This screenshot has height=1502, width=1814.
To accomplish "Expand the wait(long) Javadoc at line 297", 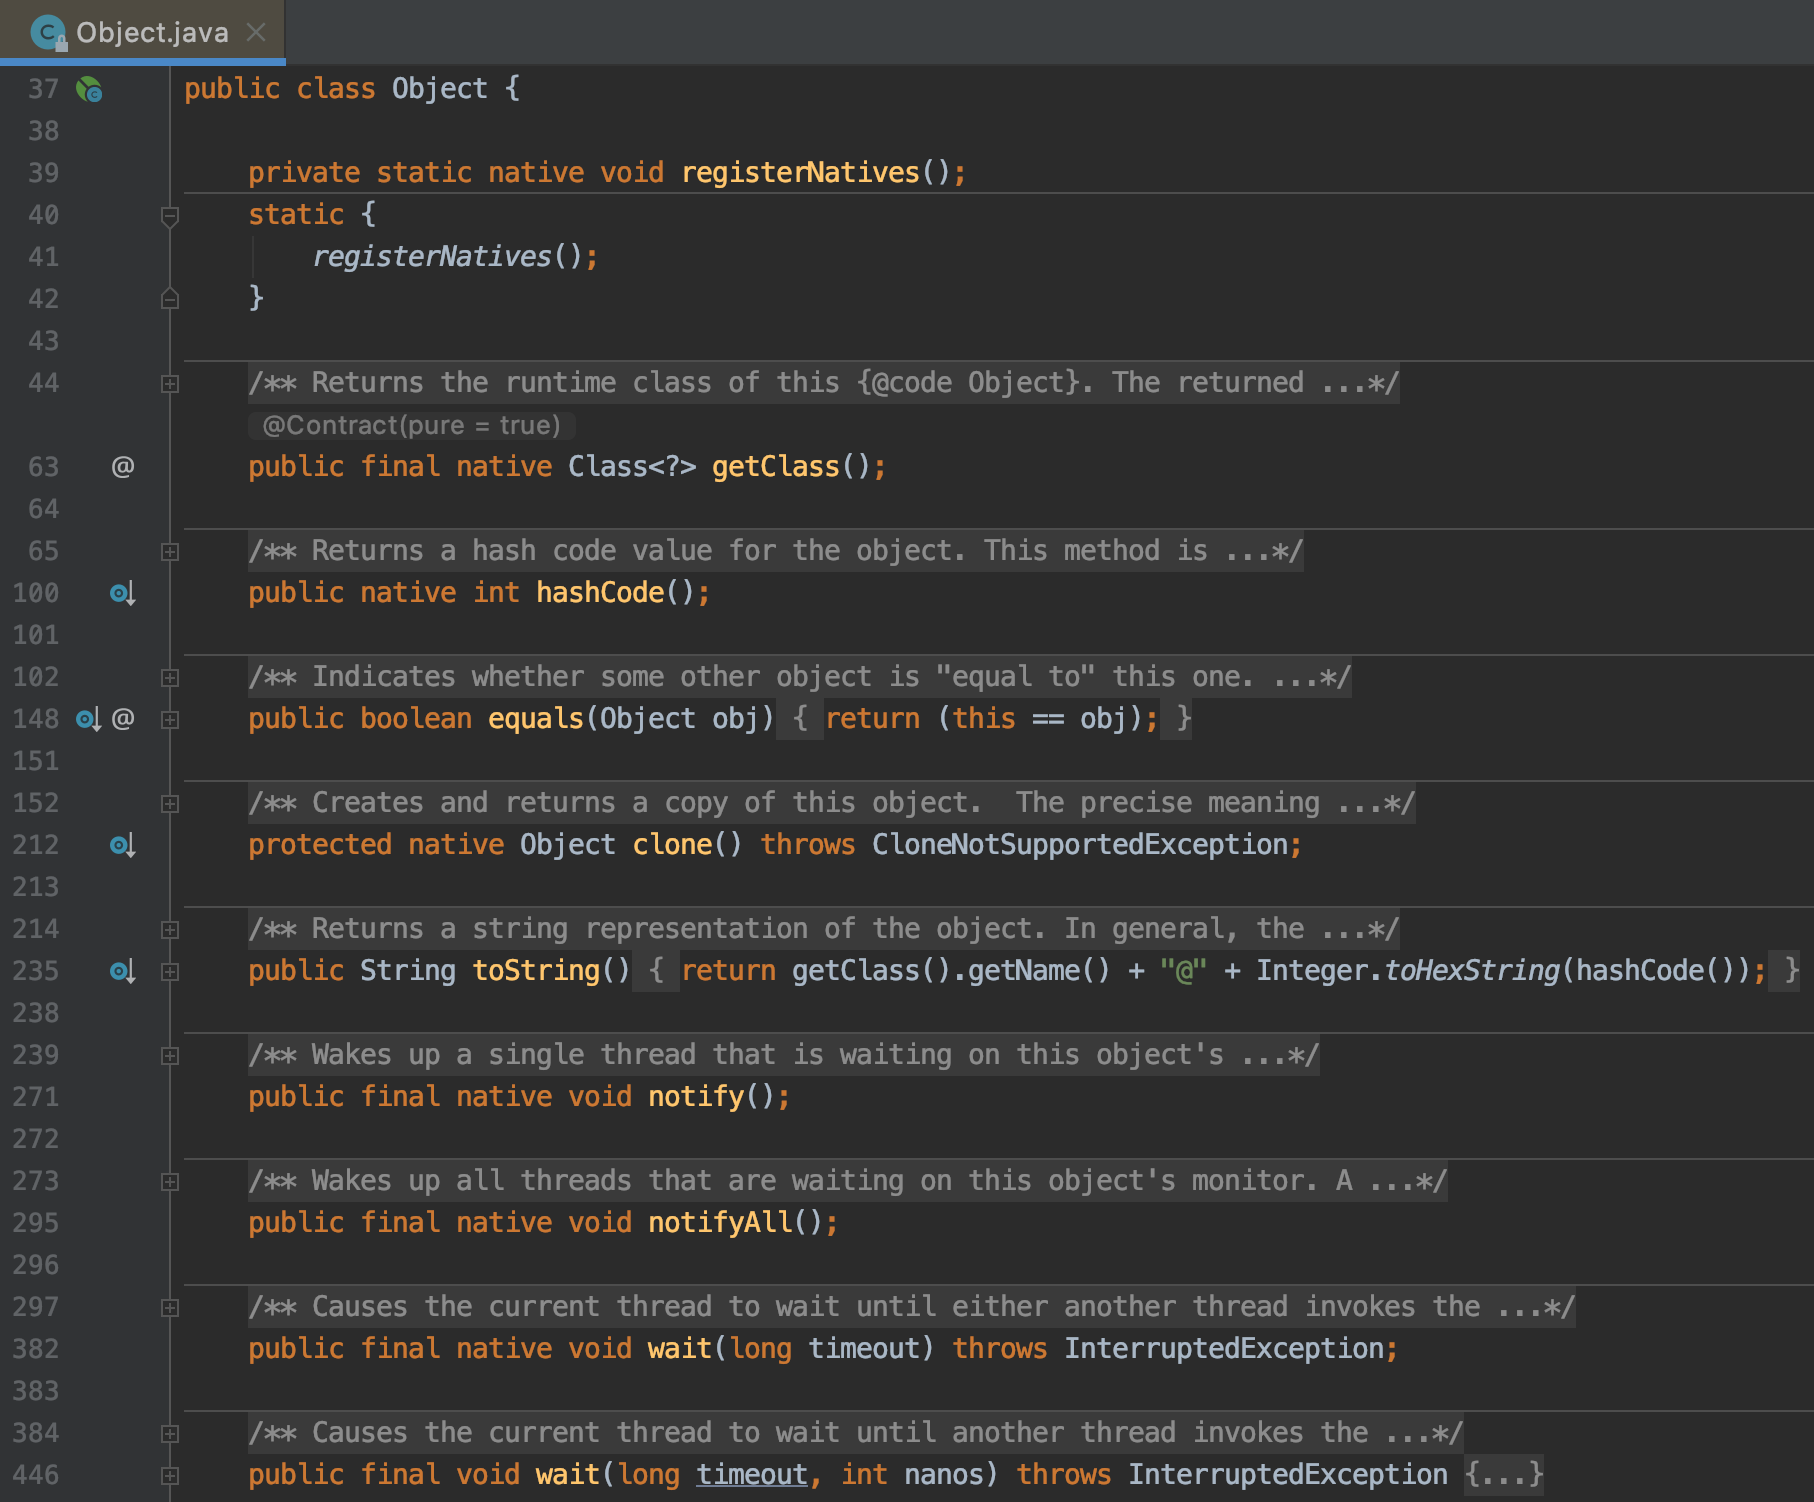I will pyautogui.click(x=170, y=1308).
